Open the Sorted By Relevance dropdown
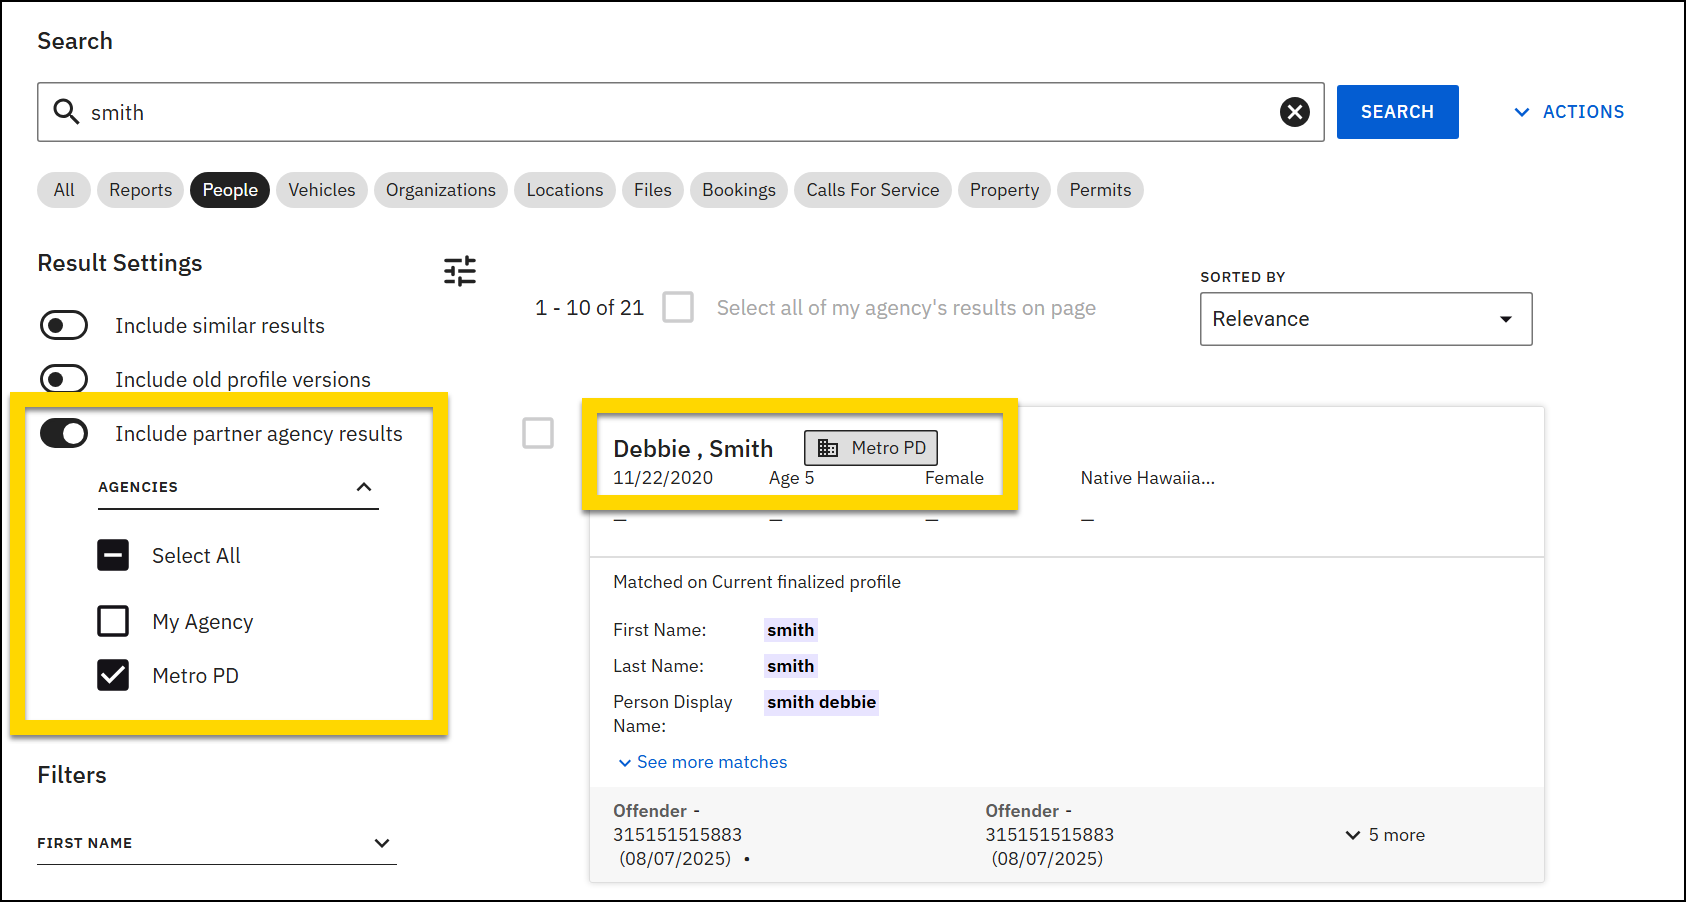This screenshot has height=902, width=1686. click(1366, 319)
